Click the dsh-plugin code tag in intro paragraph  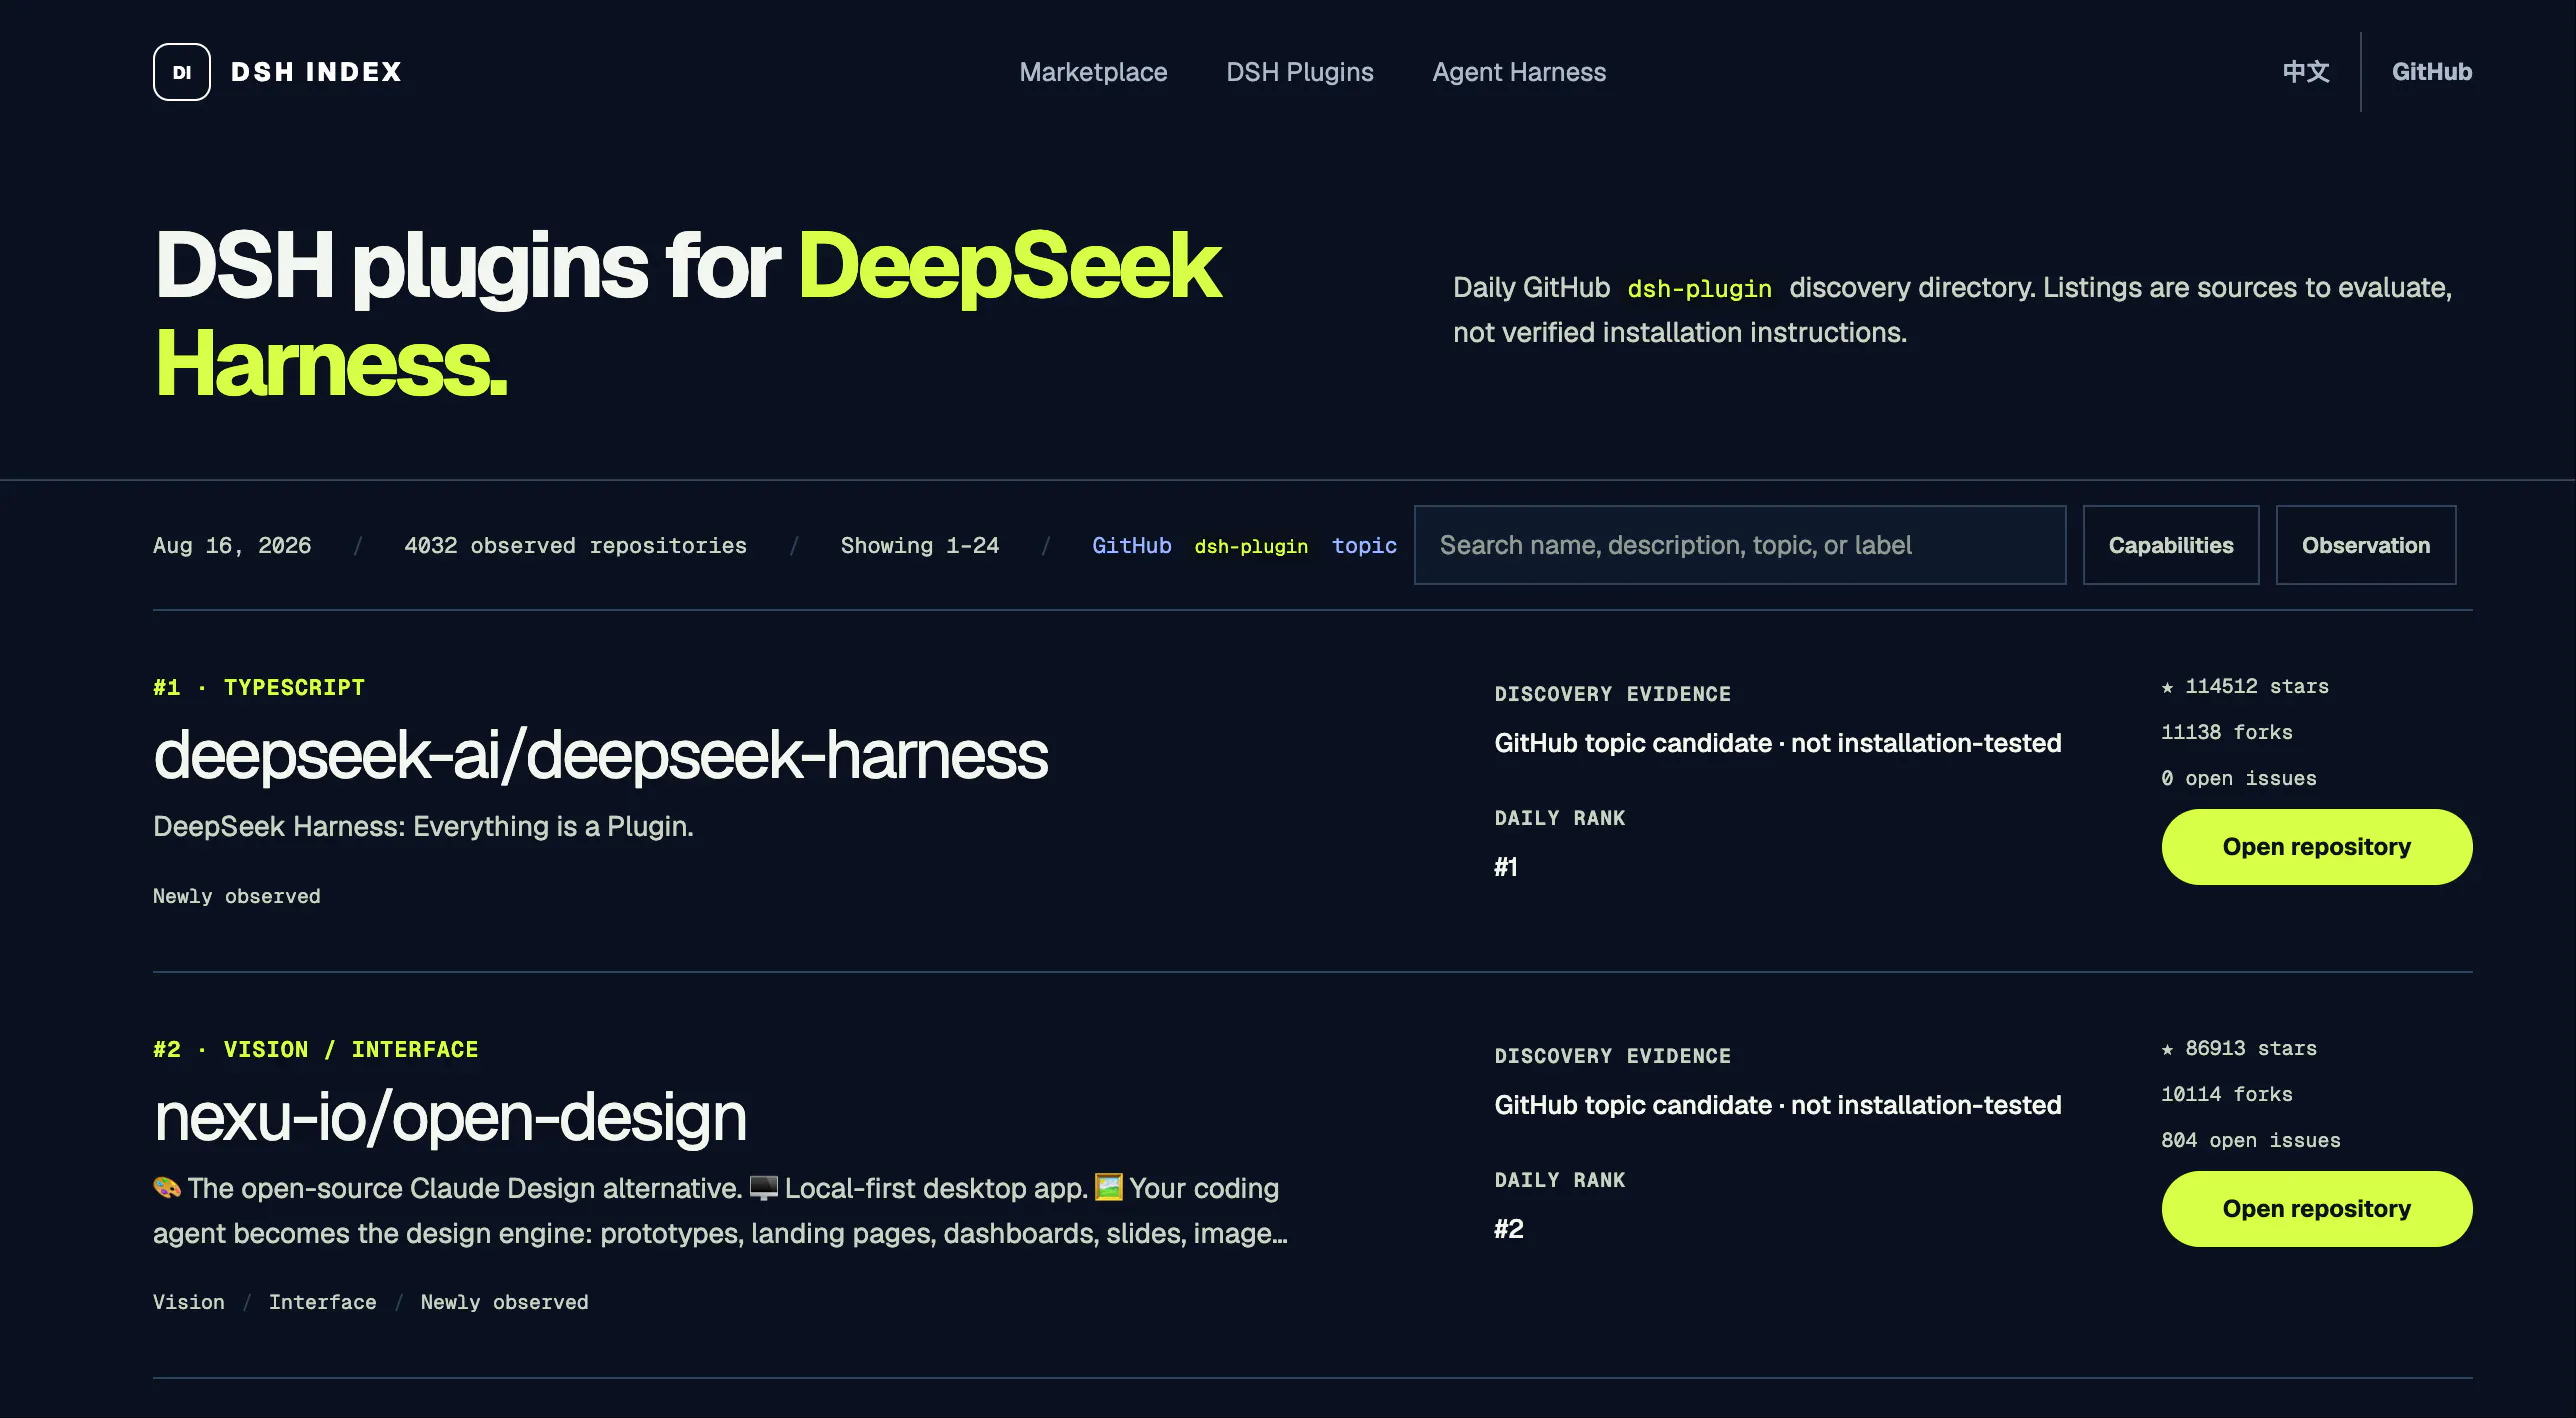(x=1700, y=288)
